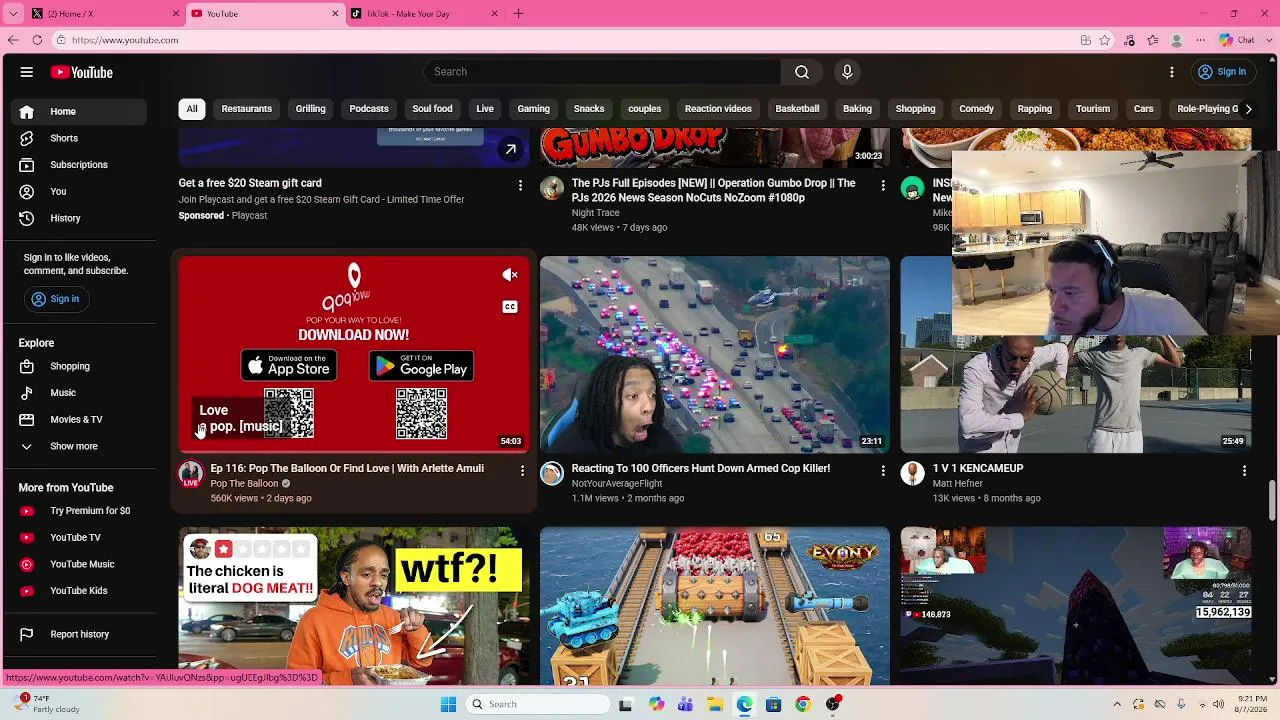Click the YouTube search input field

(x=602, y=72)
